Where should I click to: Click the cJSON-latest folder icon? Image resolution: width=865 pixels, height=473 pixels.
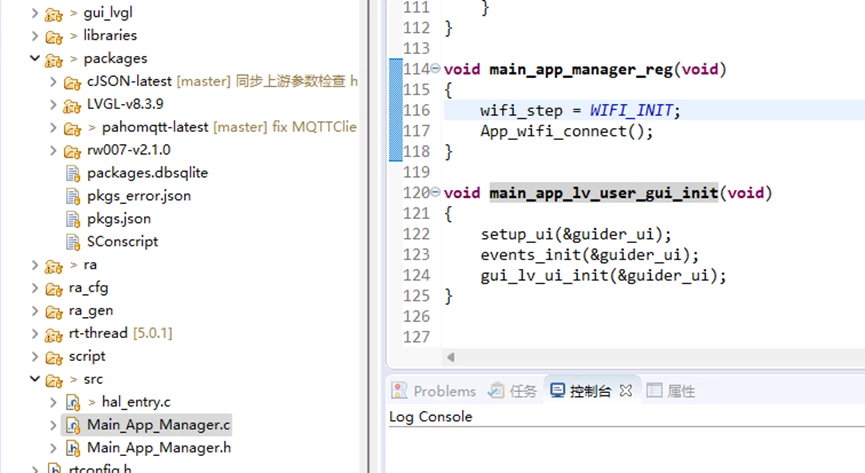(x=72, y=83)
